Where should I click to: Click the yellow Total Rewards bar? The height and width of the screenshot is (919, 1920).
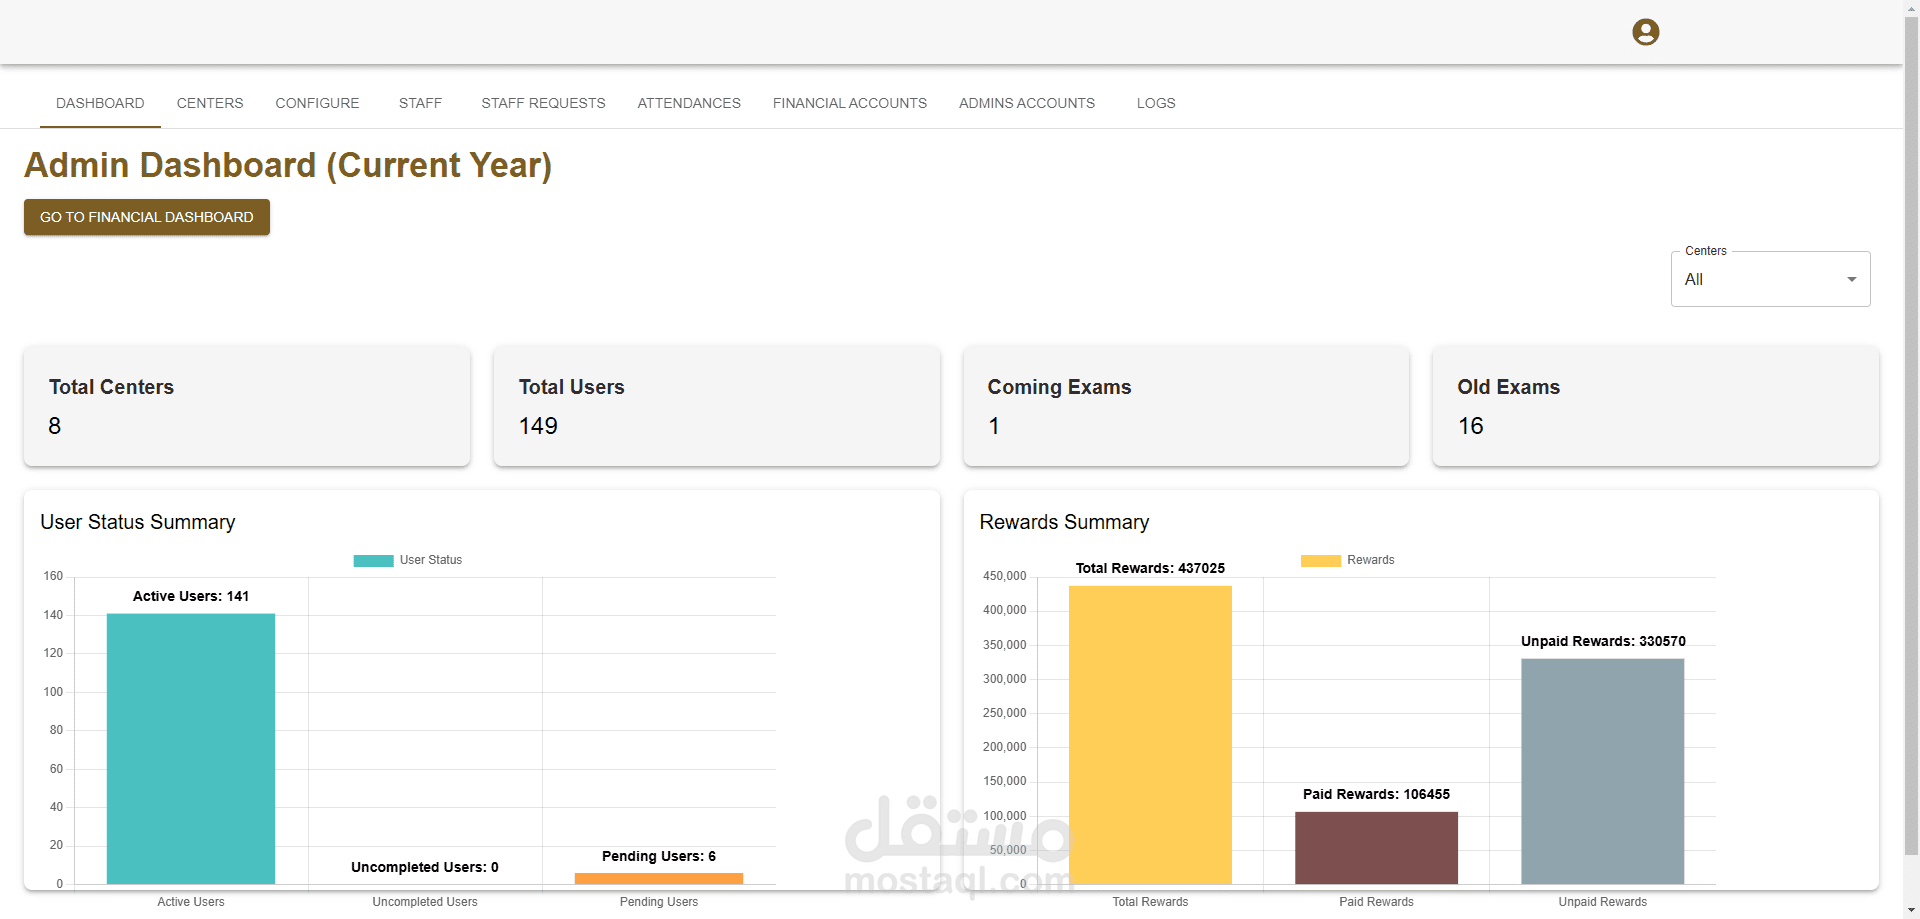[x=1150, y=735]
